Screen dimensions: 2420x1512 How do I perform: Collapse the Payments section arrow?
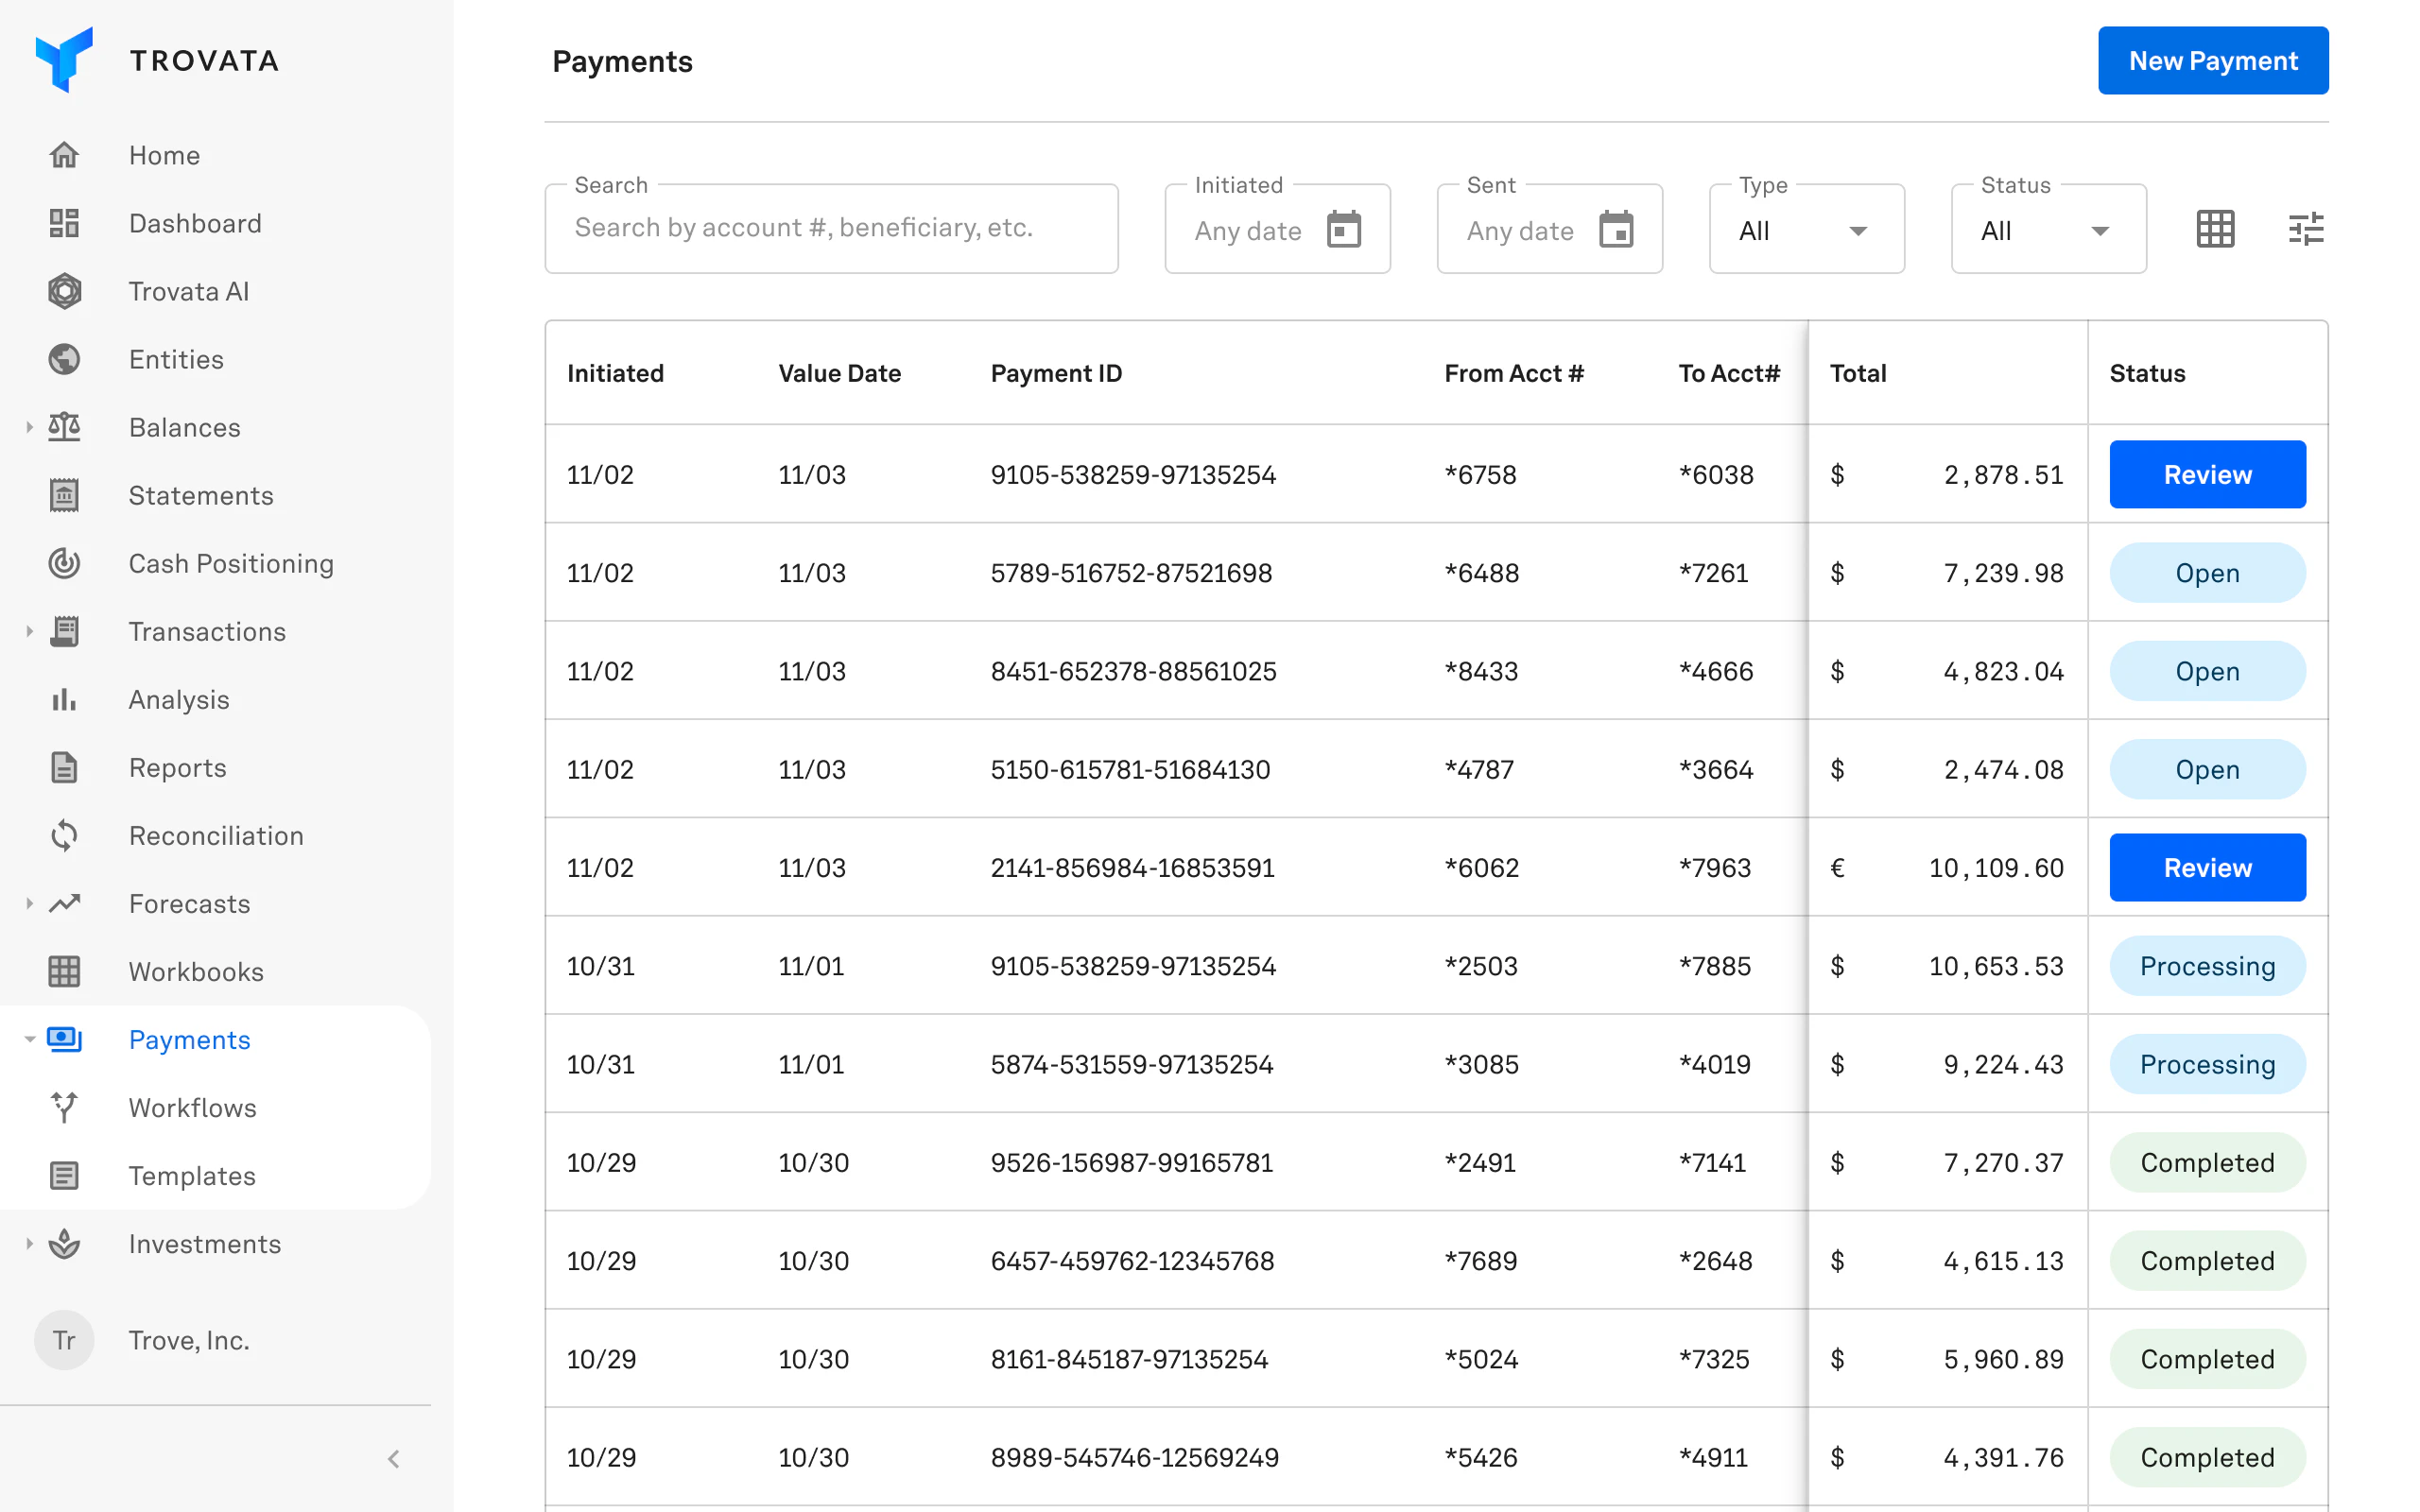[x=29, y=1039]
